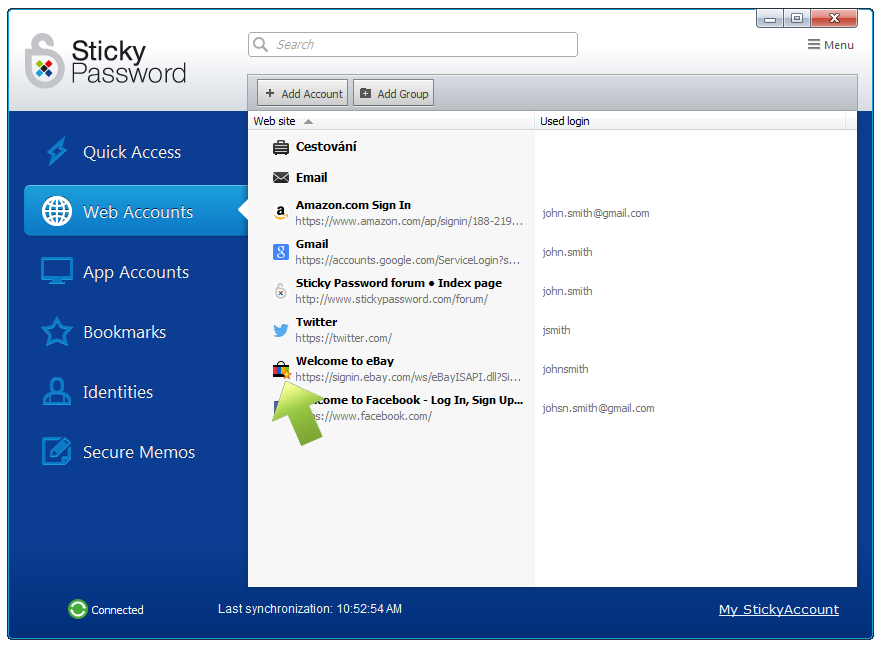This screenshot has width=884, height=652.
Task: Click the jsmith login for Twitter
Action: click(556, 330)
